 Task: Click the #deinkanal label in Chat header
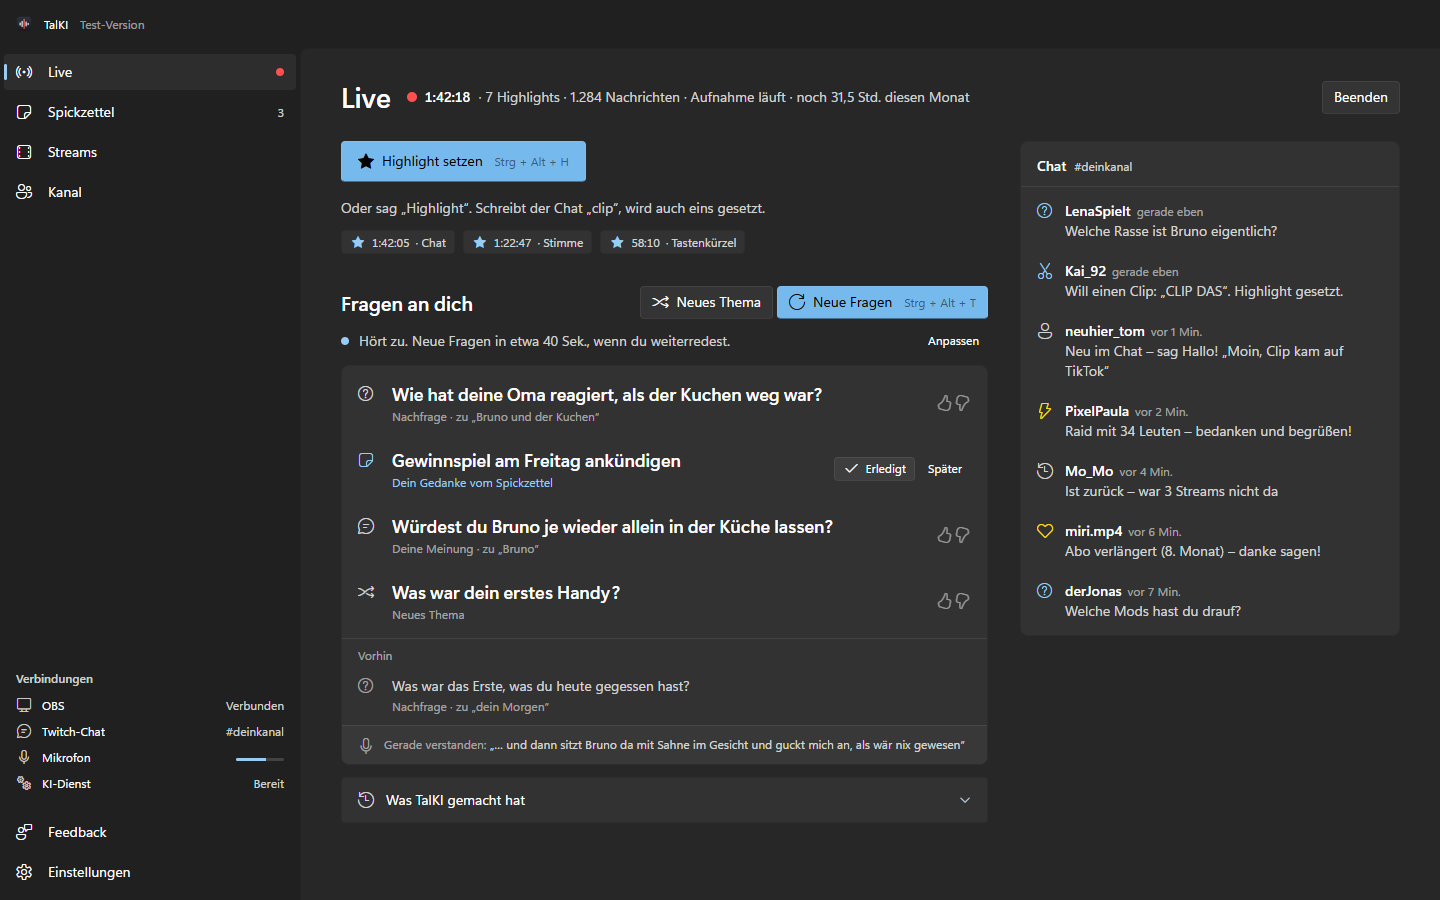[1103, 167]
